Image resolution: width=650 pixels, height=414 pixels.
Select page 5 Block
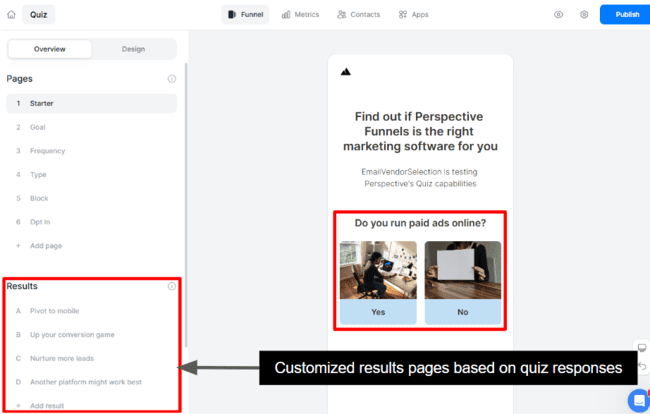point(92,198)
